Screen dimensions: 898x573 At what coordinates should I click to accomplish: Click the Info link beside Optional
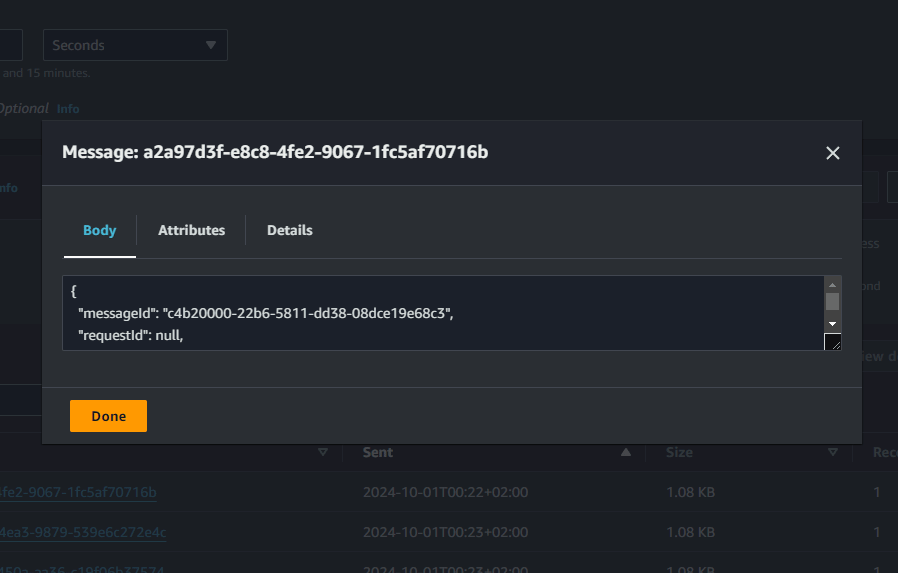click(x=68, y=108)
